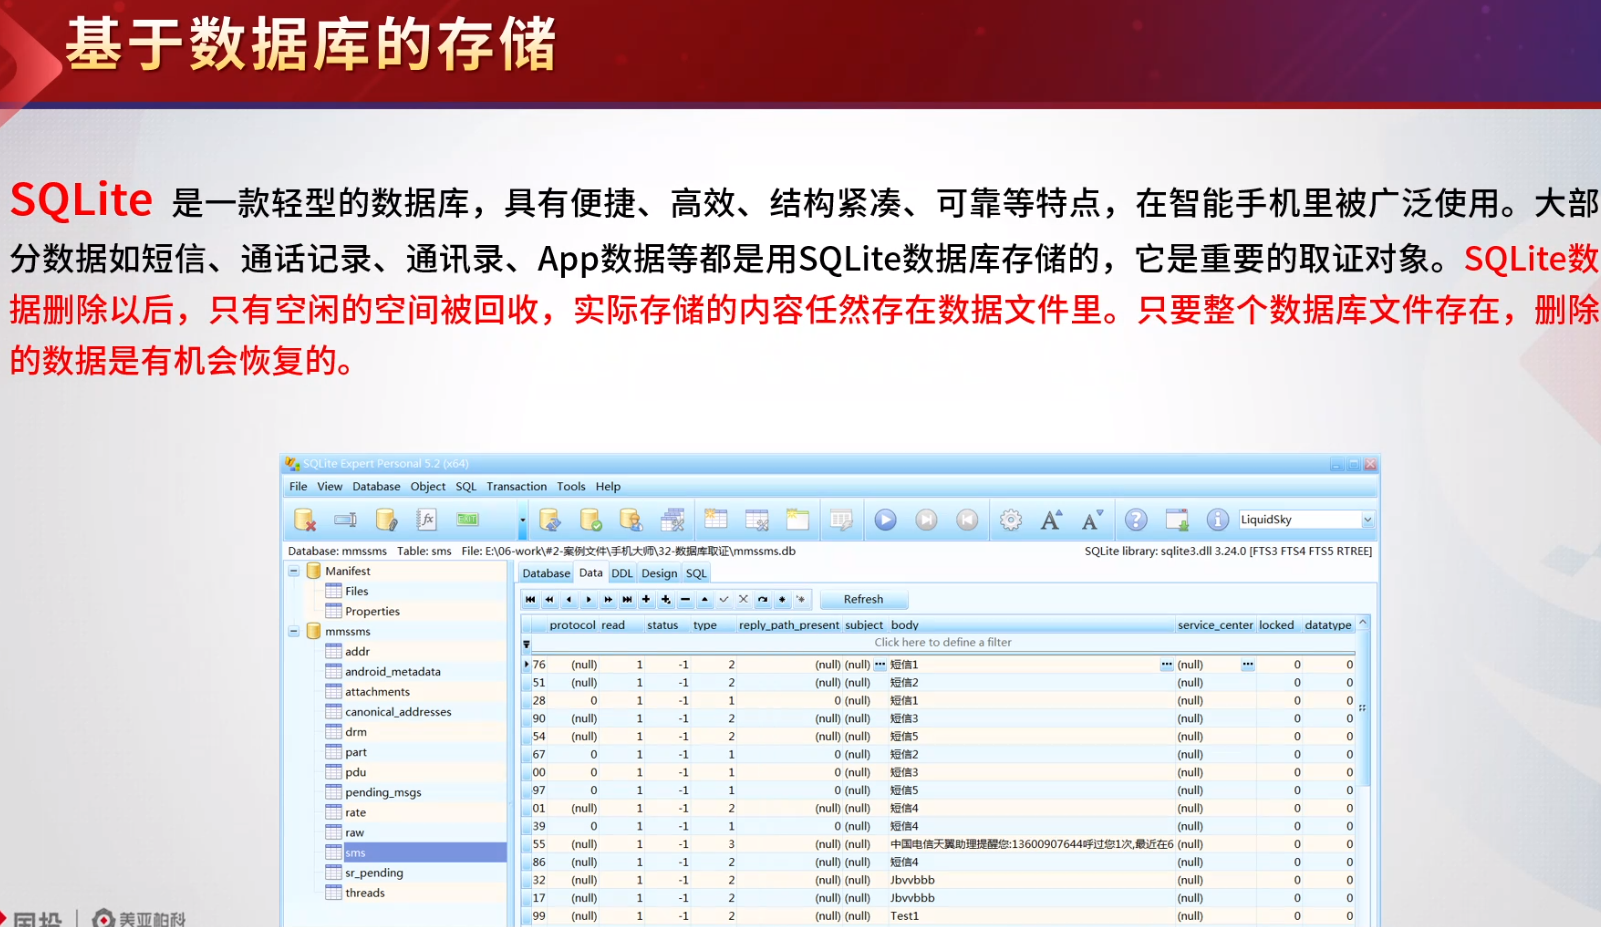Click the rename database toolbar icon
1601x927 pixels.
[346, 520]
